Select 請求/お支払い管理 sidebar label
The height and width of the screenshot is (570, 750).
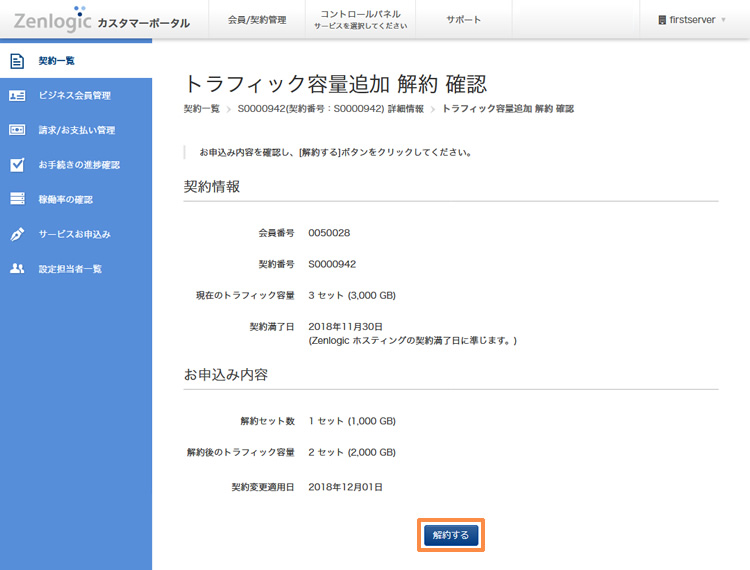(x=77, y=130)
